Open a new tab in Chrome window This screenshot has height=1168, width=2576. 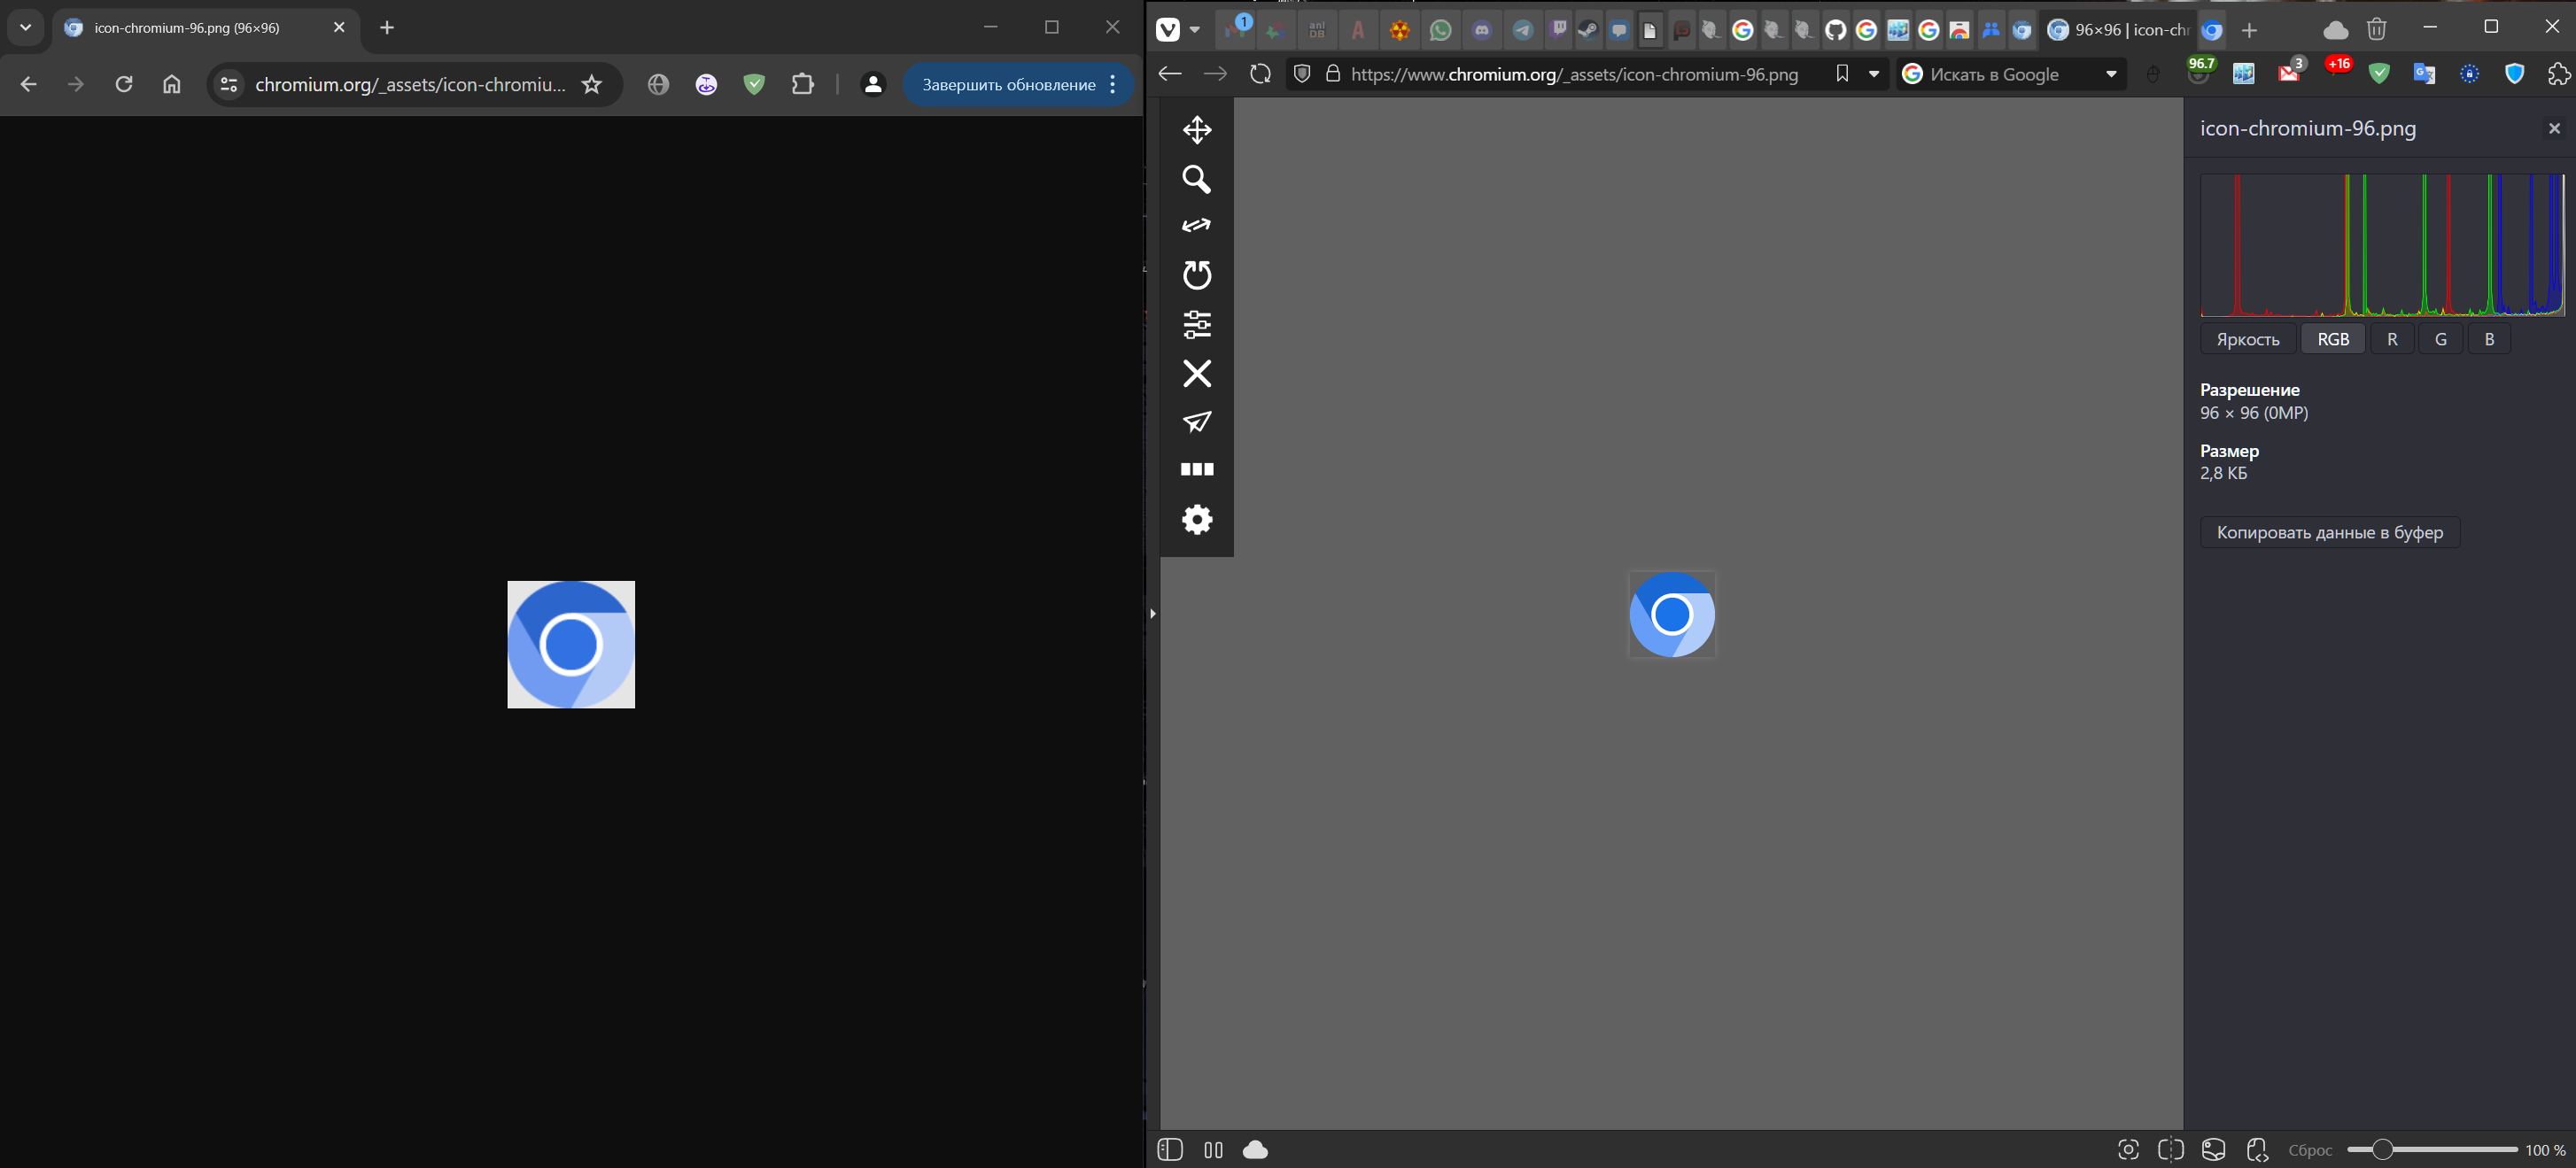[387, 27]
